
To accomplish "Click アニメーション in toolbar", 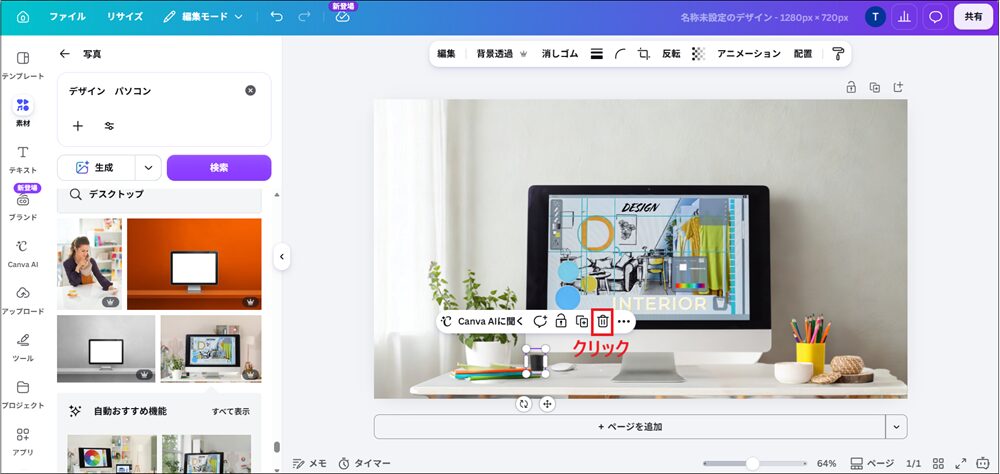I will click(x=749, y=54).
